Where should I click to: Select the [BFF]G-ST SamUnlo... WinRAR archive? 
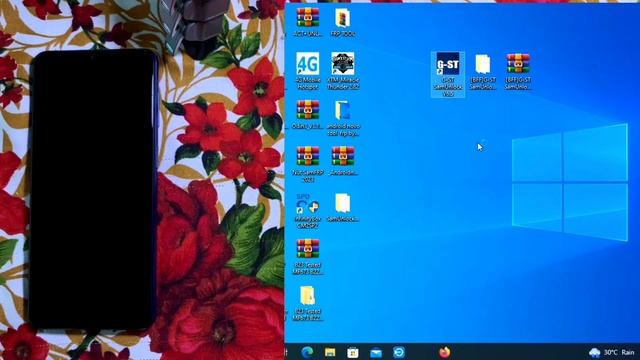coord(518,71)
